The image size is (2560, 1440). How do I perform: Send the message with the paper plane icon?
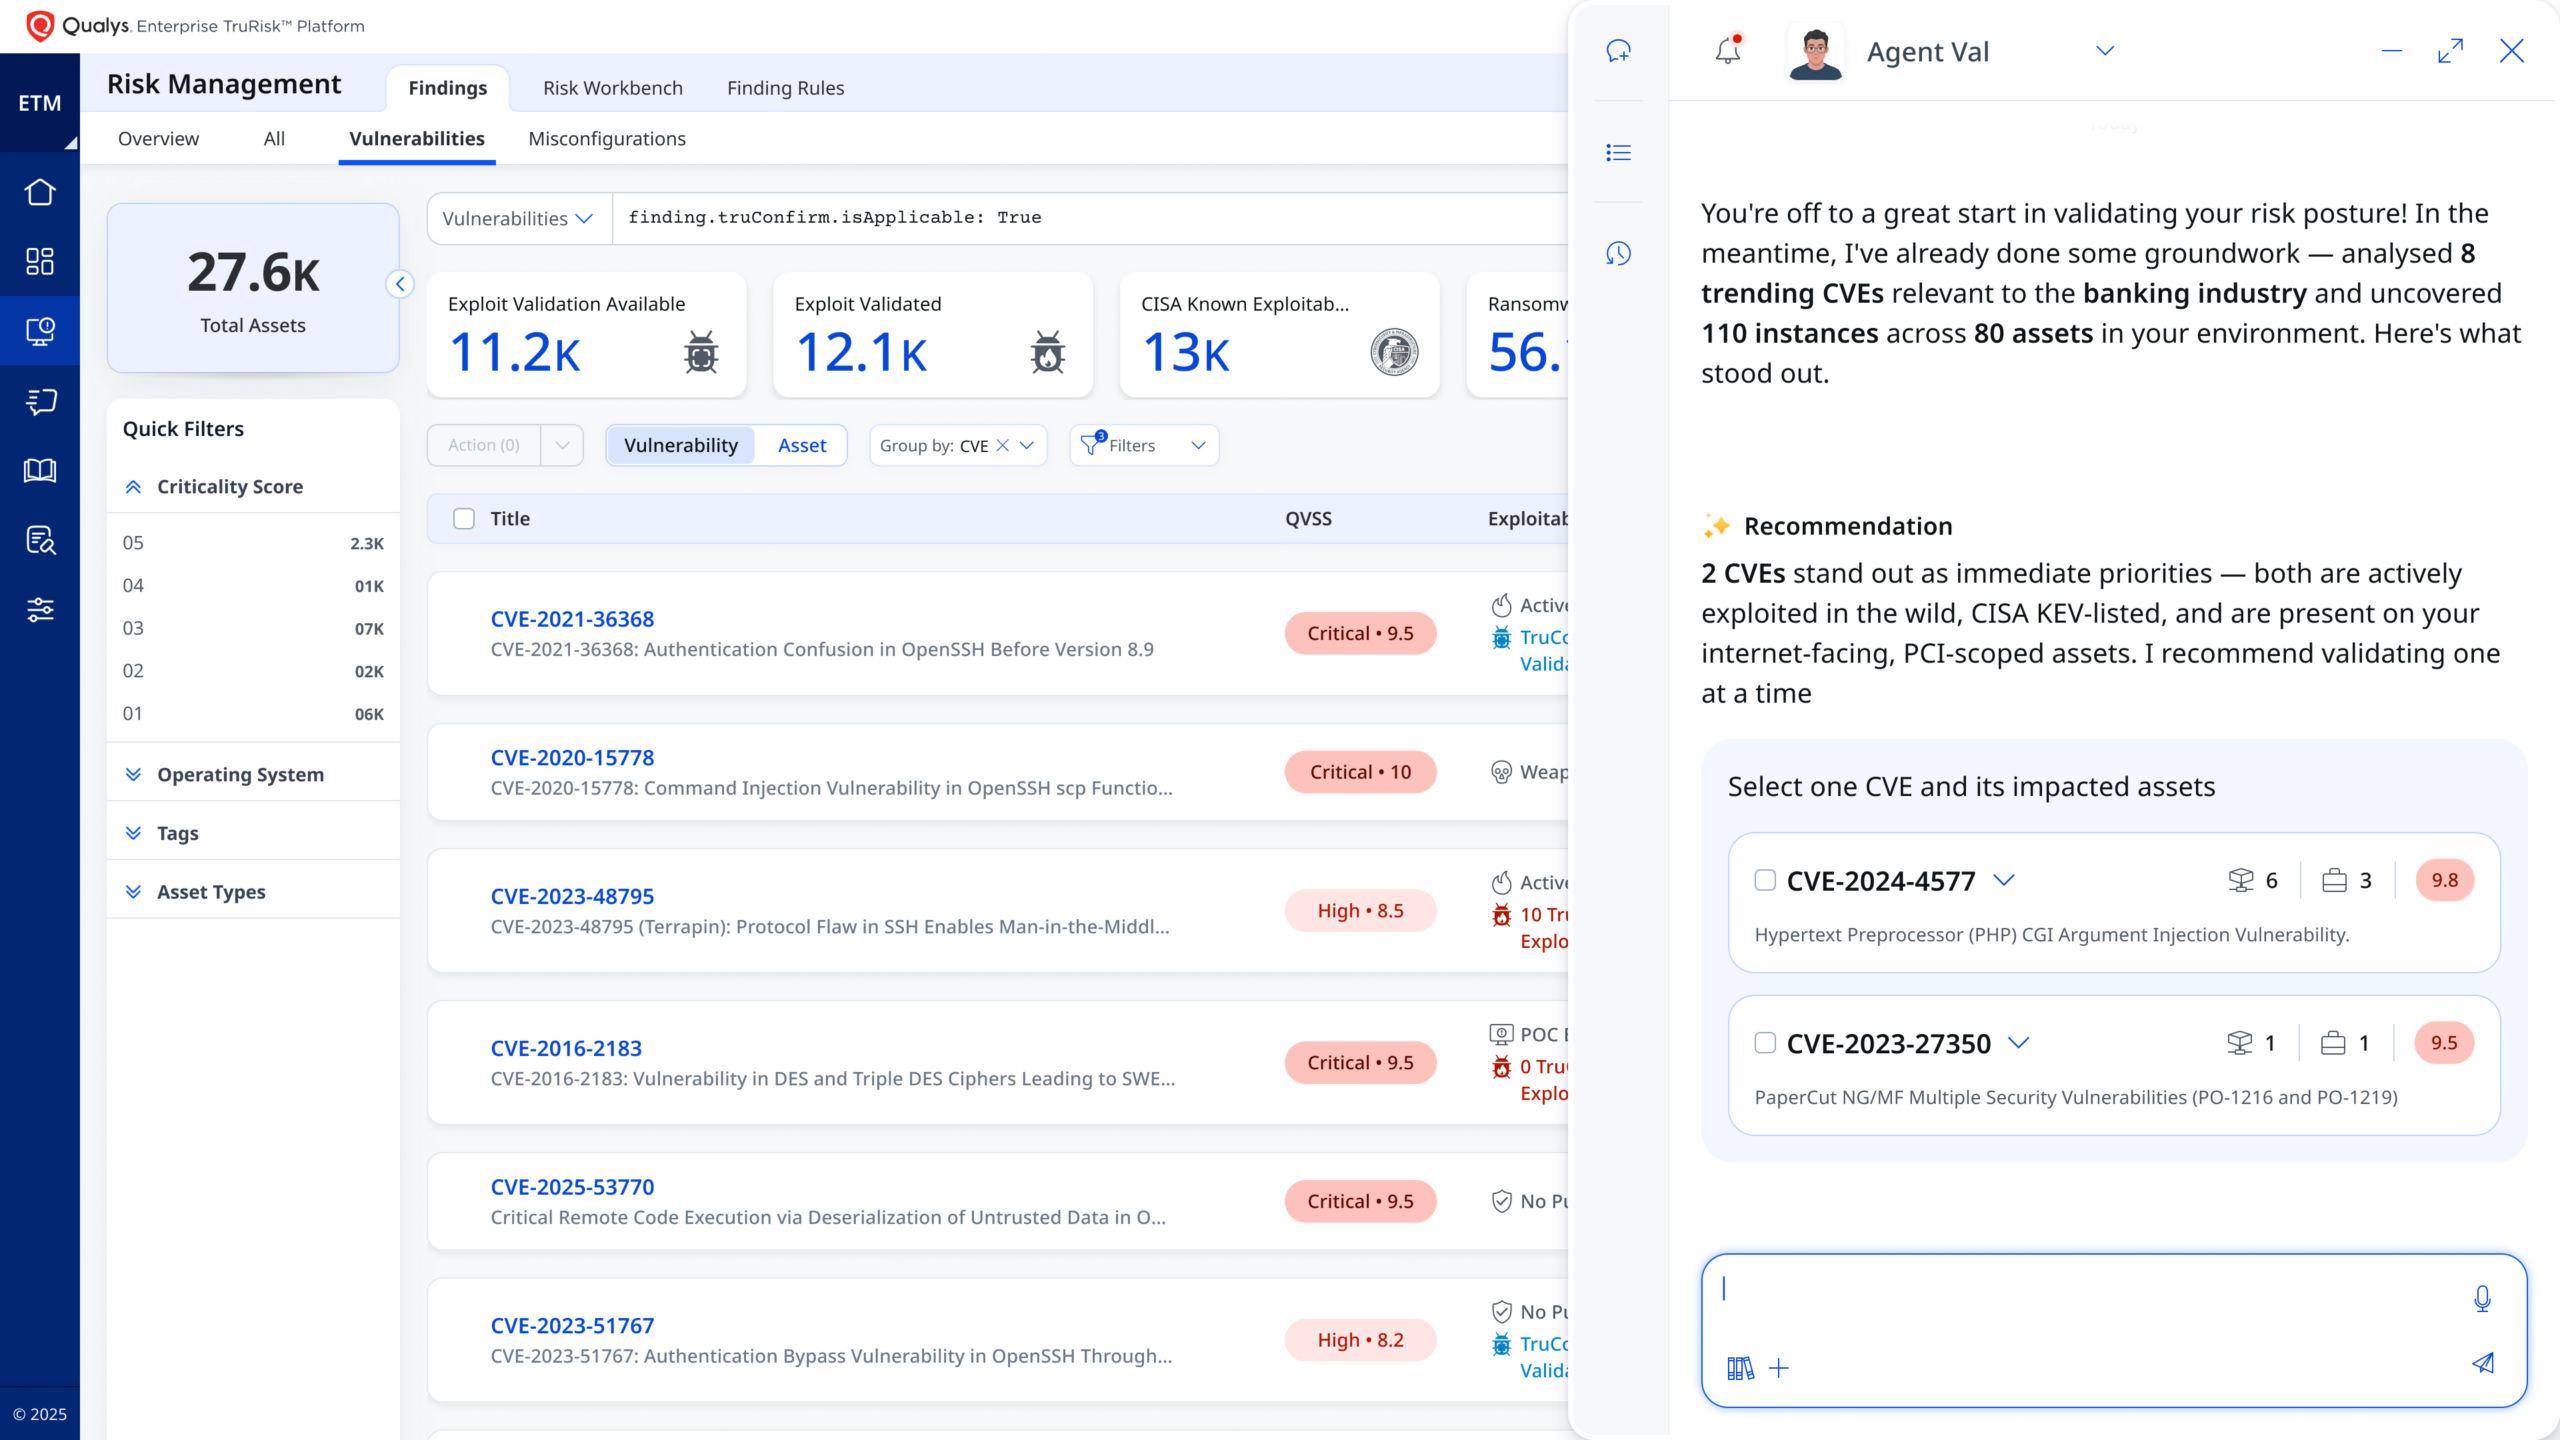[2482, 1364]
